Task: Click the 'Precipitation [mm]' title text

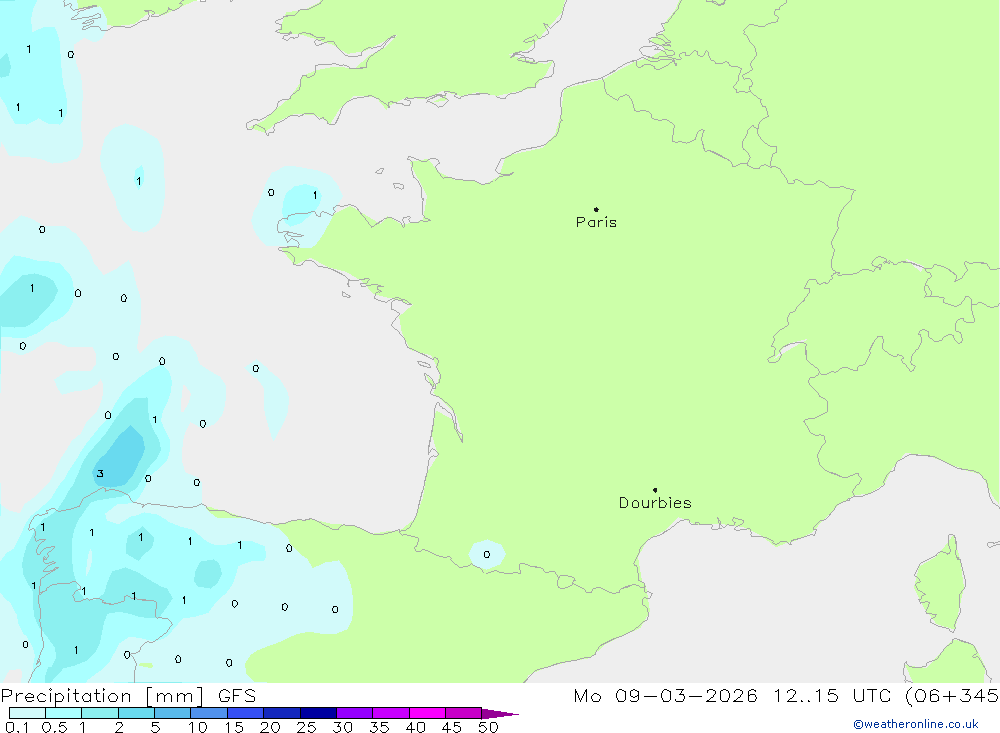Action: 102,696
